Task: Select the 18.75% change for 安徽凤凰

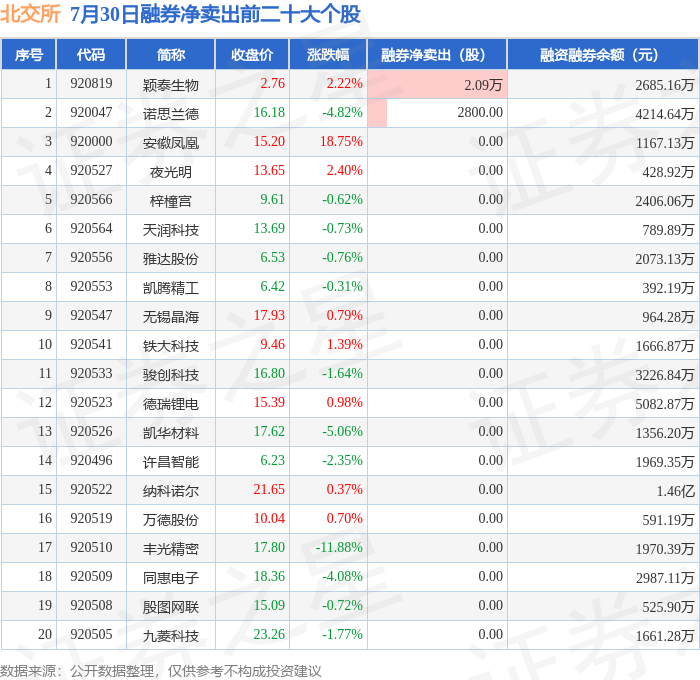Action: coord(341,142)
